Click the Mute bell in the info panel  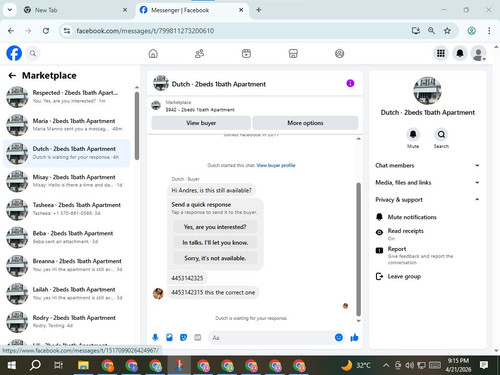pos(413,134)
